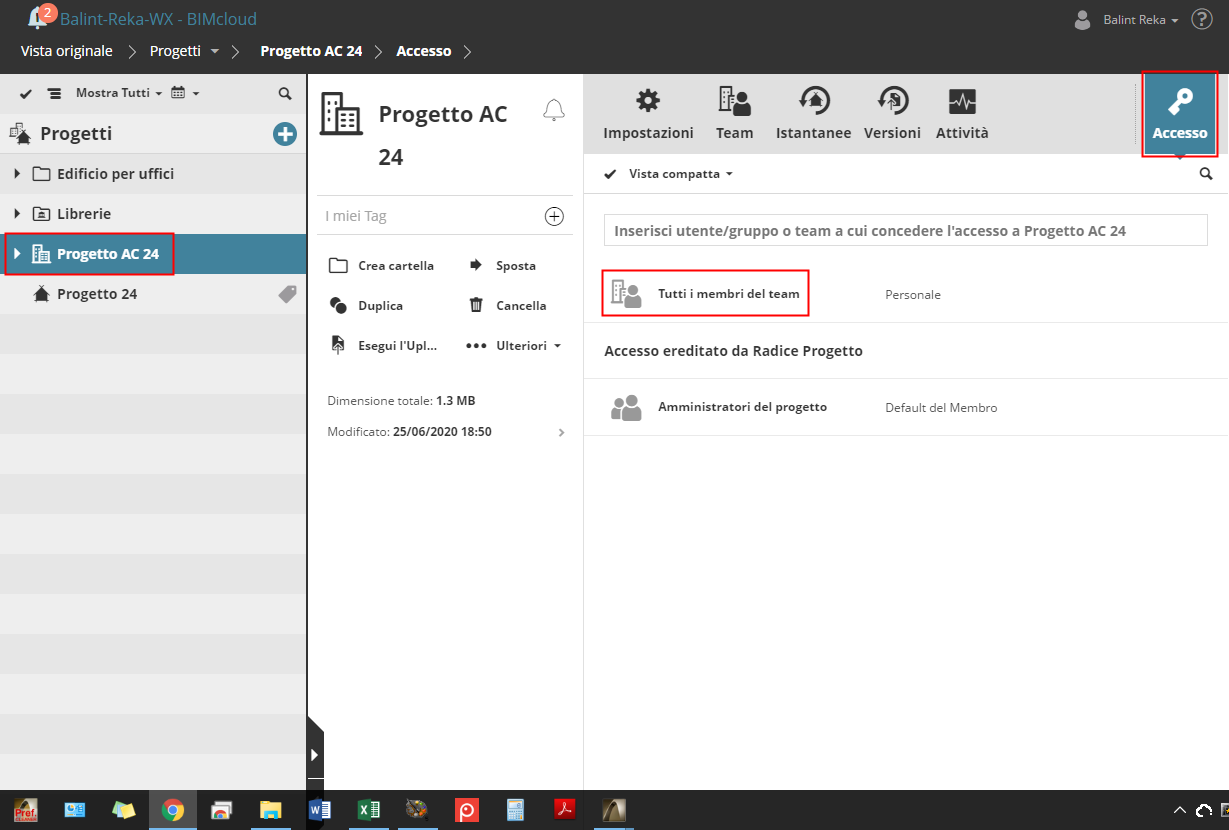Click the user/group access input field

pos(906,231)
